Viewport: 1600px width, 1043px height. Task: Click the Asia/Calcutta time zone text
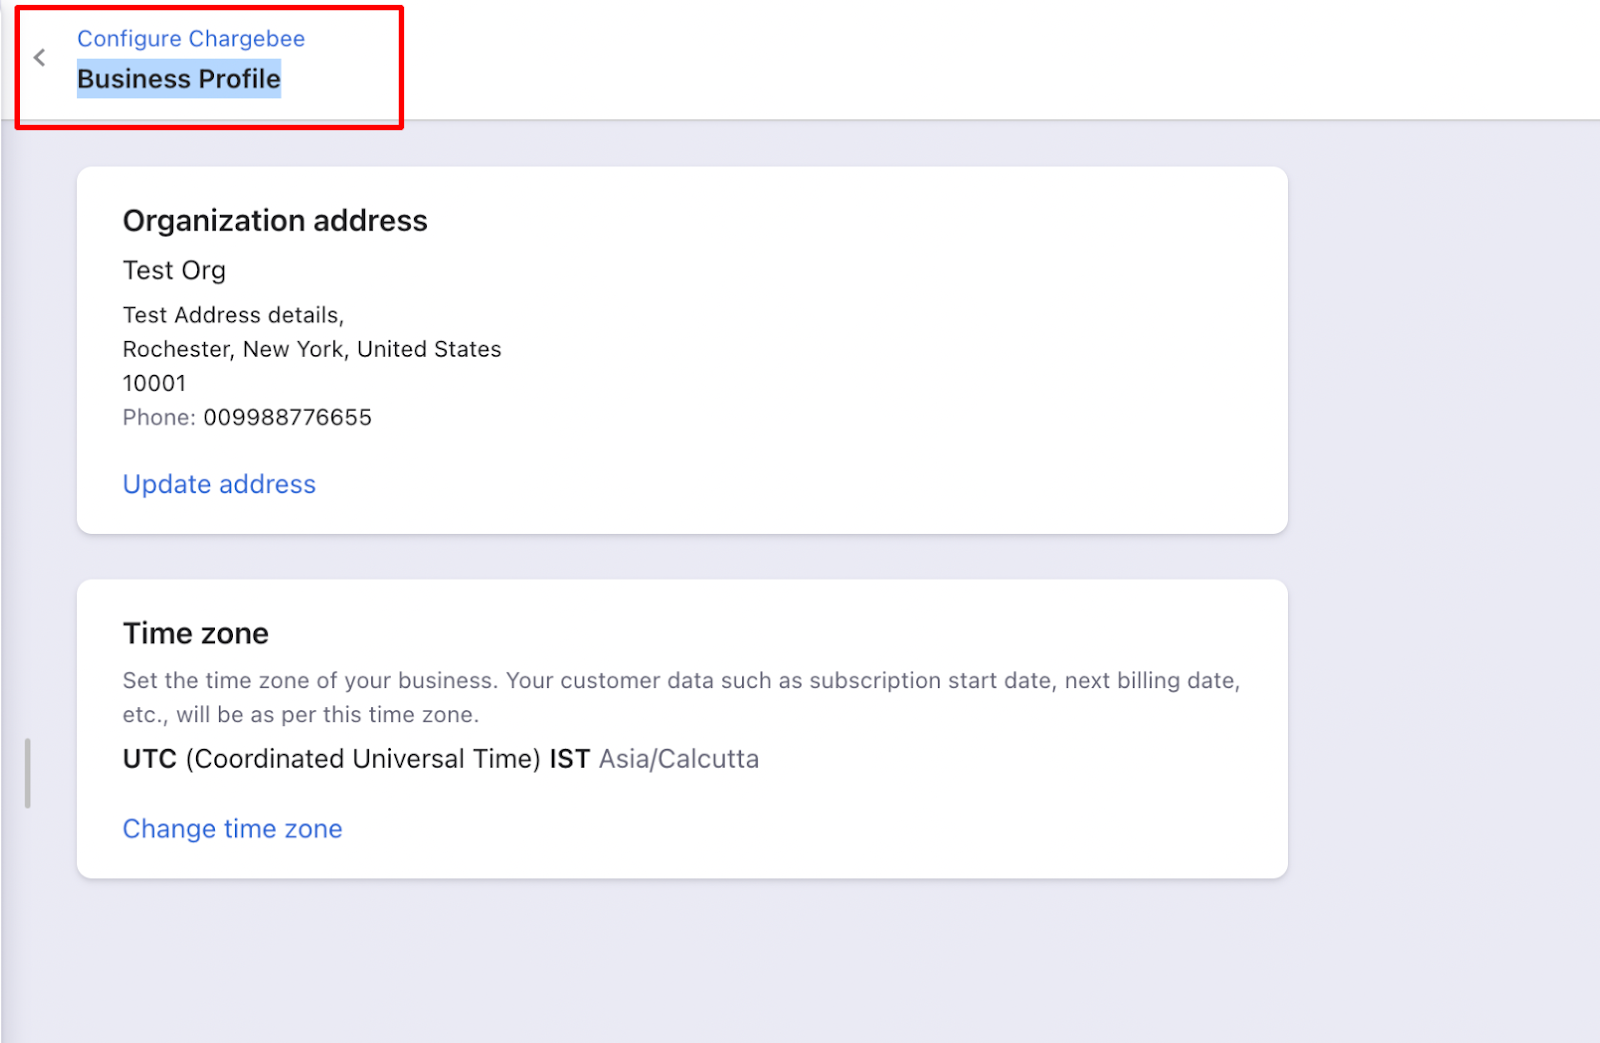pyautogui.click(x=679, y=759)
